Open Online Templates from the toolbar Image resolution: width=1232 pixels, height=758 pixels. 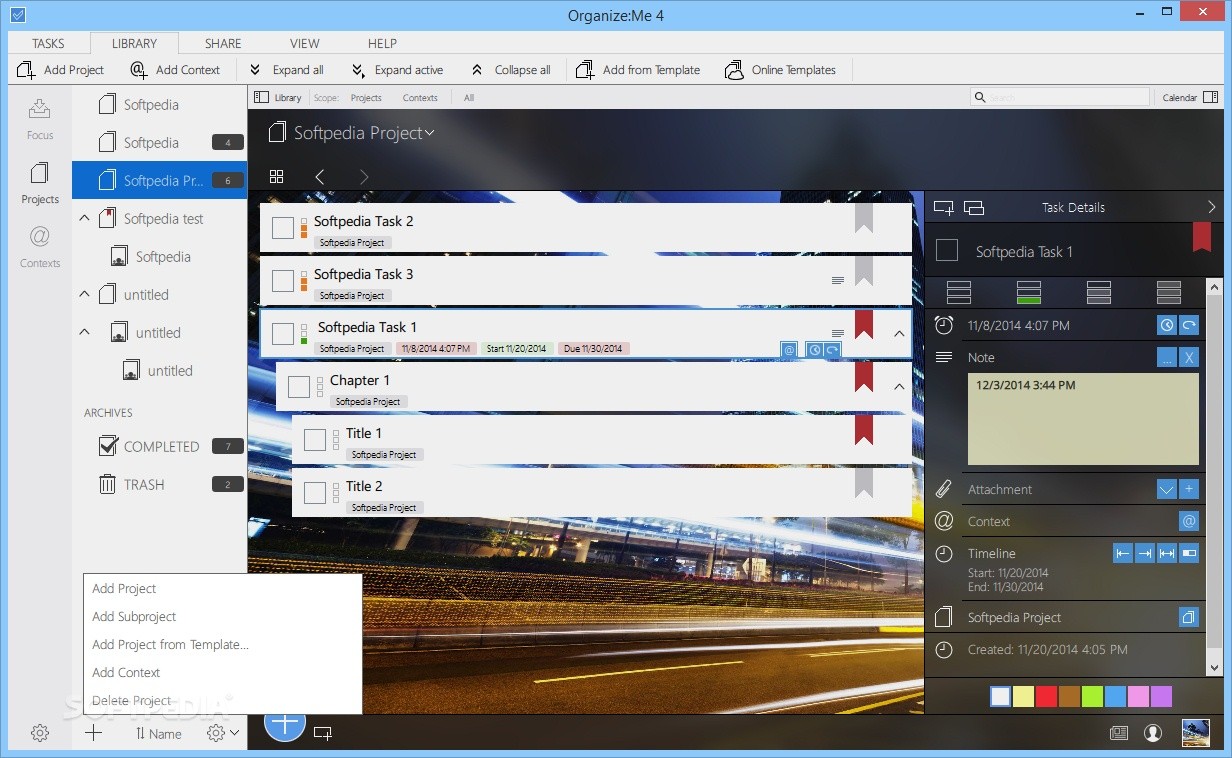click(x=781, y=70)
